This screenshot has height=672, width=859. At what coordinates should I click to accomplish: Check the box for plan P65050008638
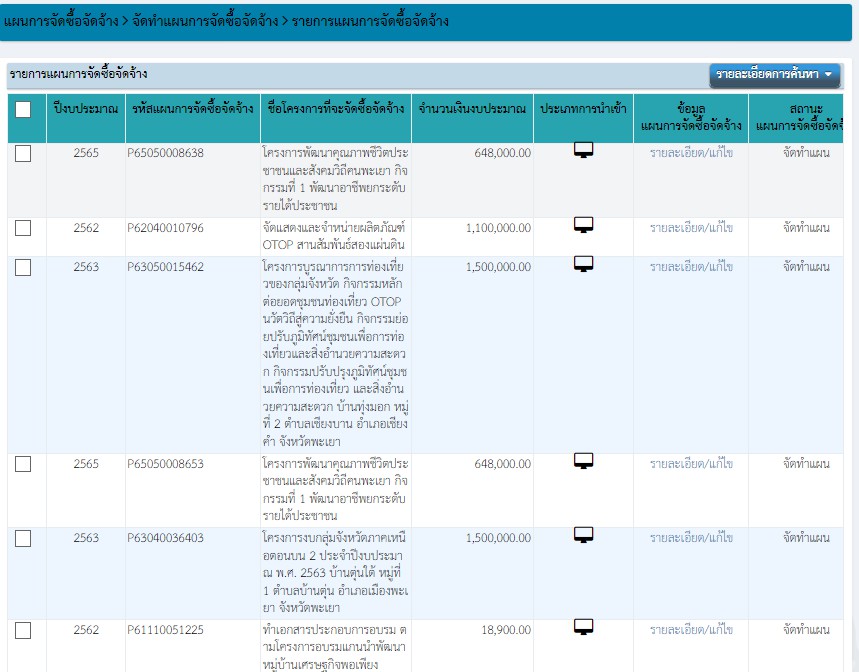(x=23, y=153)
